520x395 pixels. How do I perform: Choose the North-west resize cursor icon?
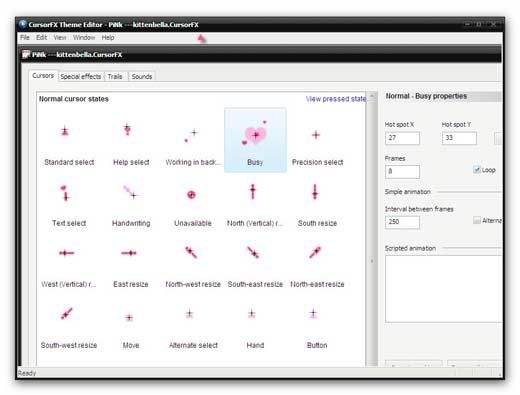[x=191, y=252]
